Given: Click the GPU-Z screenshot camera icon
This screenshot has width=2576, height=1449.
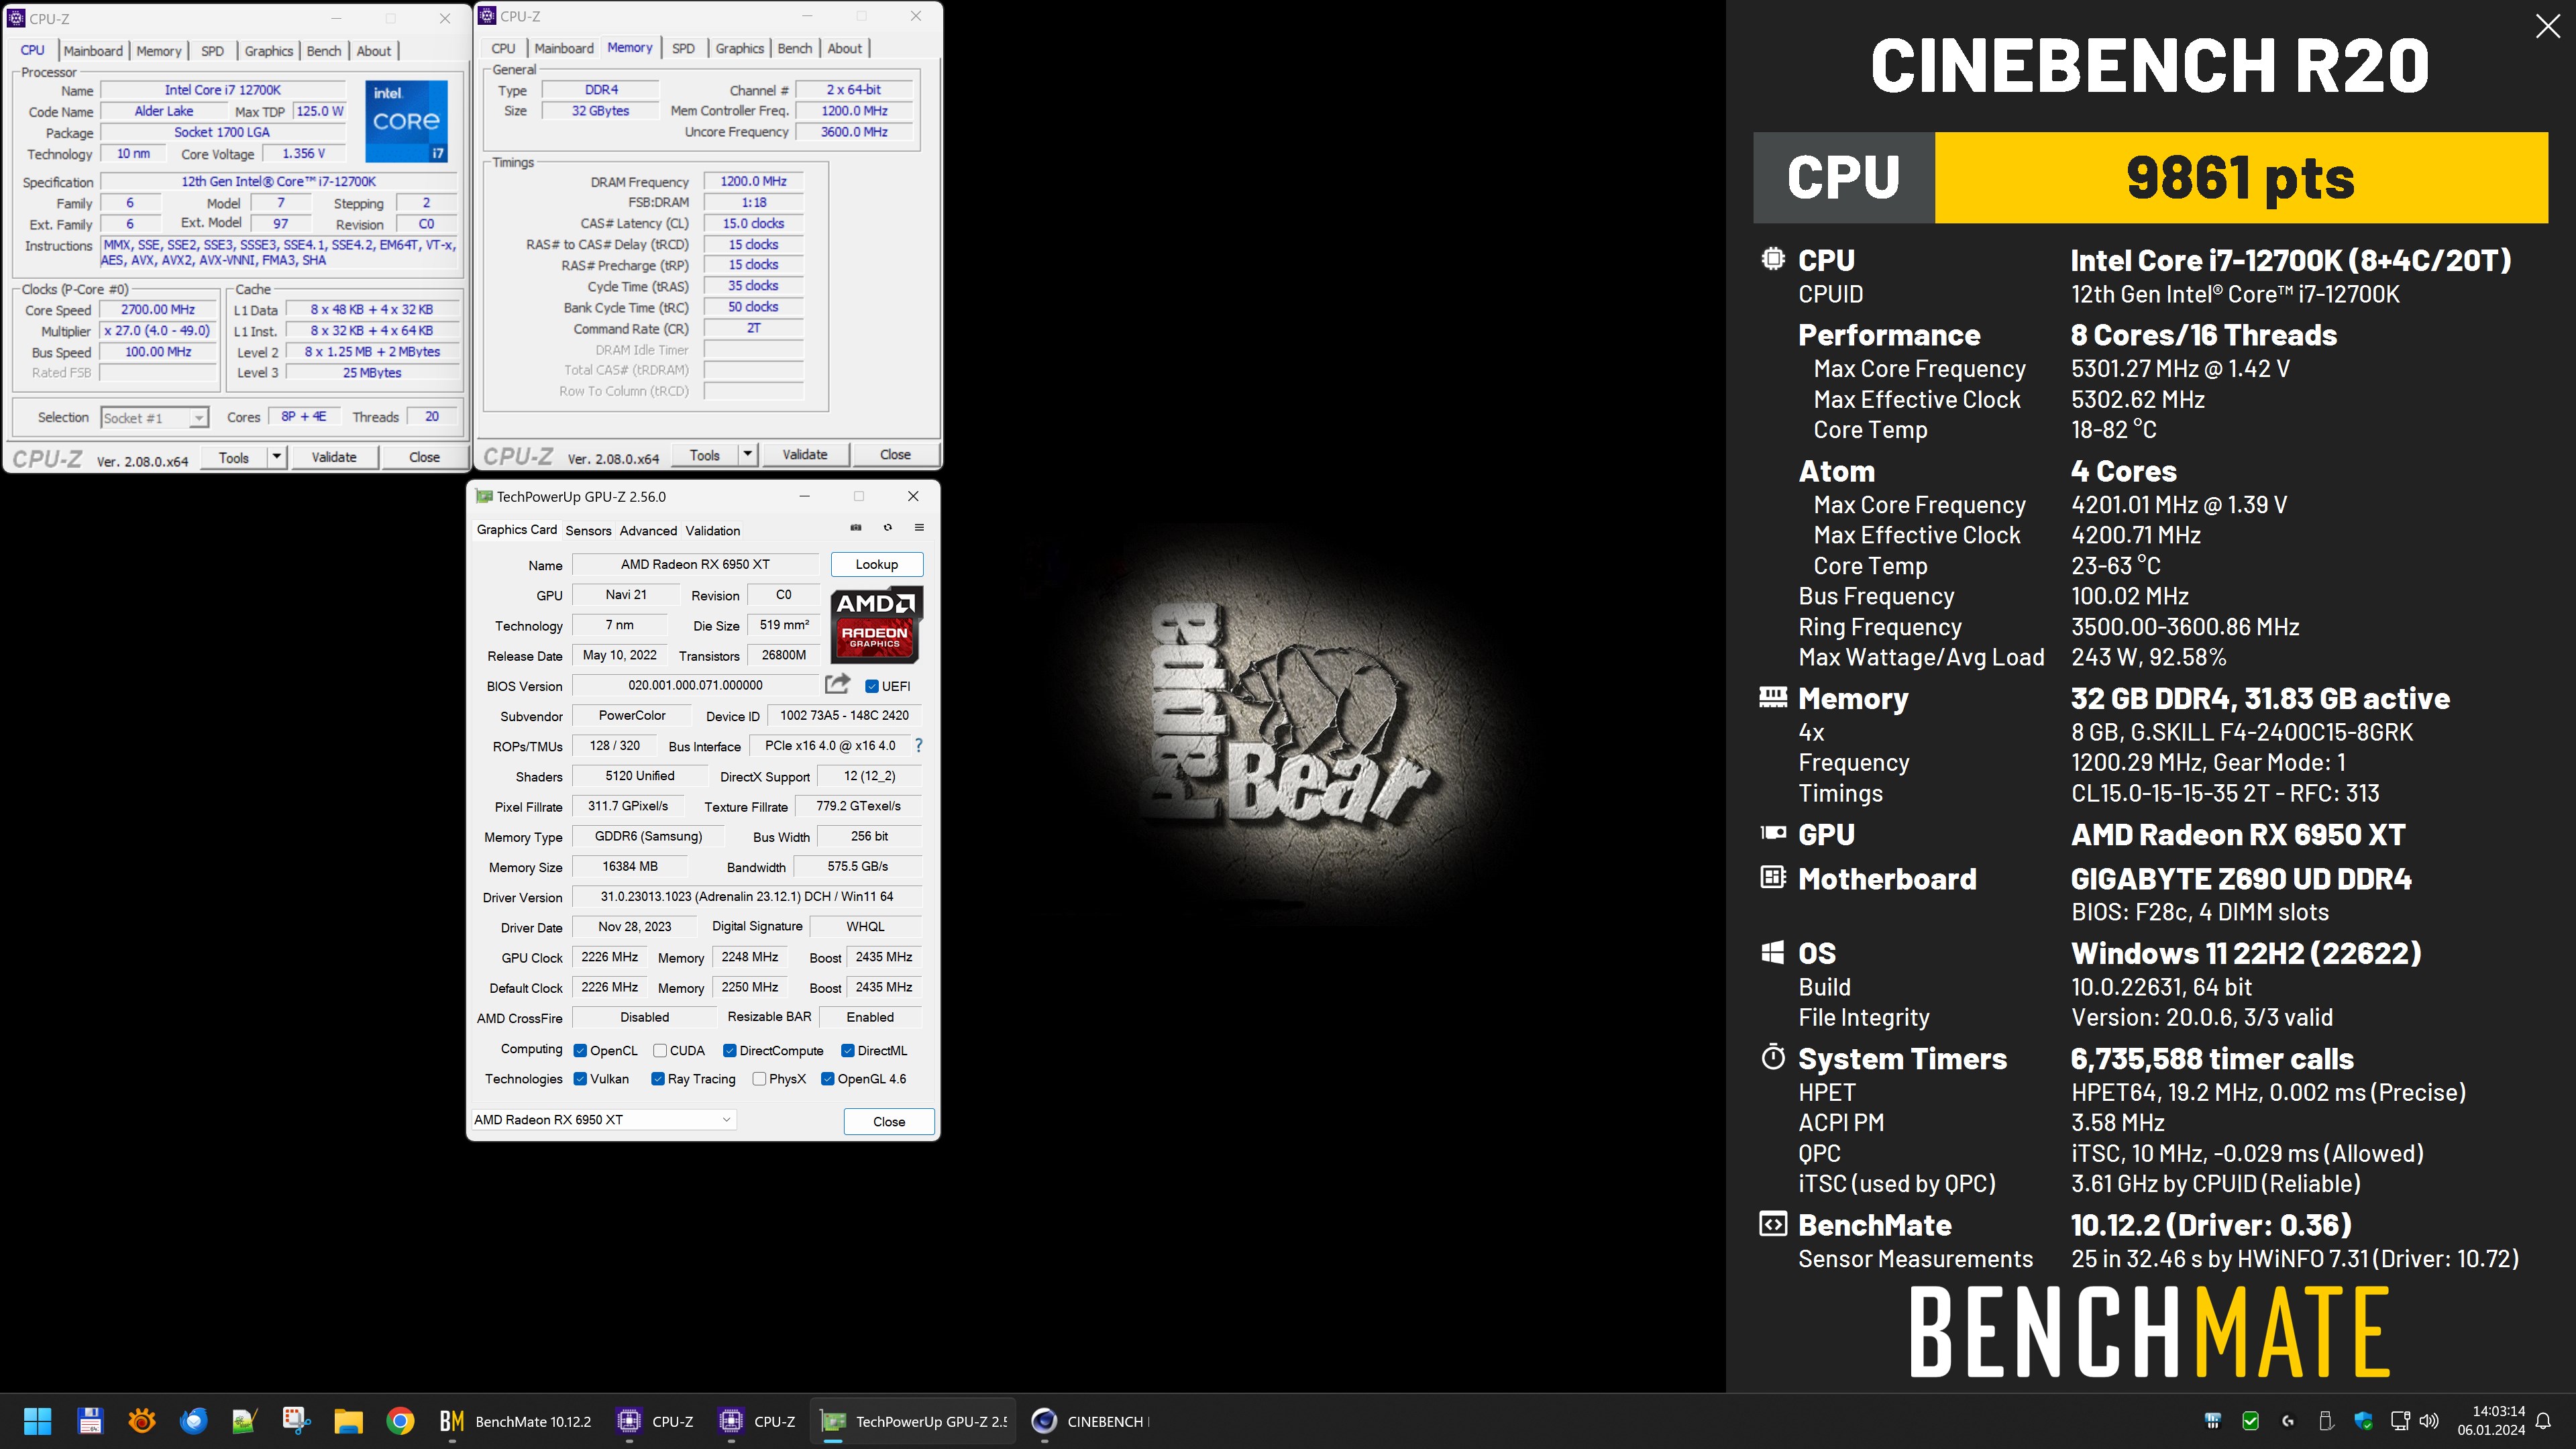Looking at the screenshot, I should pos(856,527).
